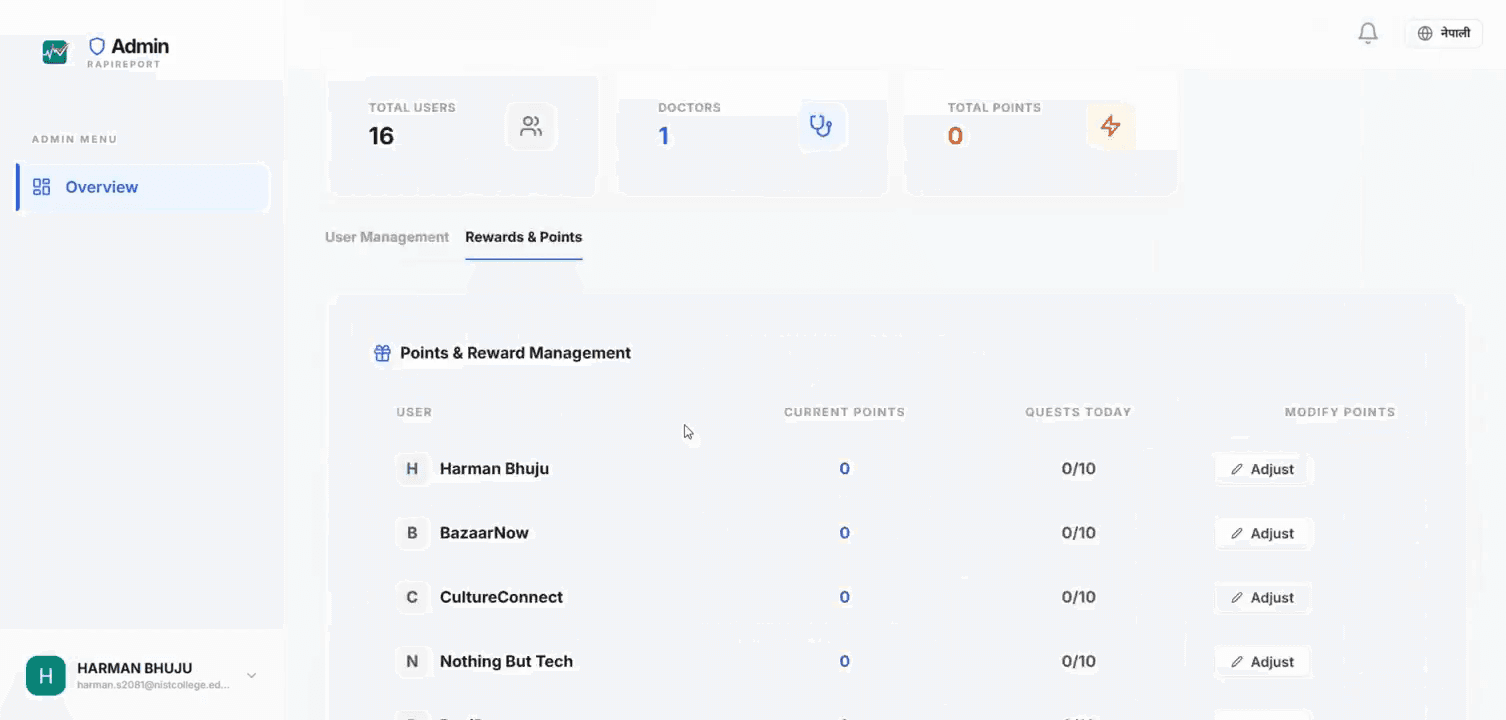Click the BazaarNow user name
Viewport: 1506px width, 720px height.
click(484, 533)
